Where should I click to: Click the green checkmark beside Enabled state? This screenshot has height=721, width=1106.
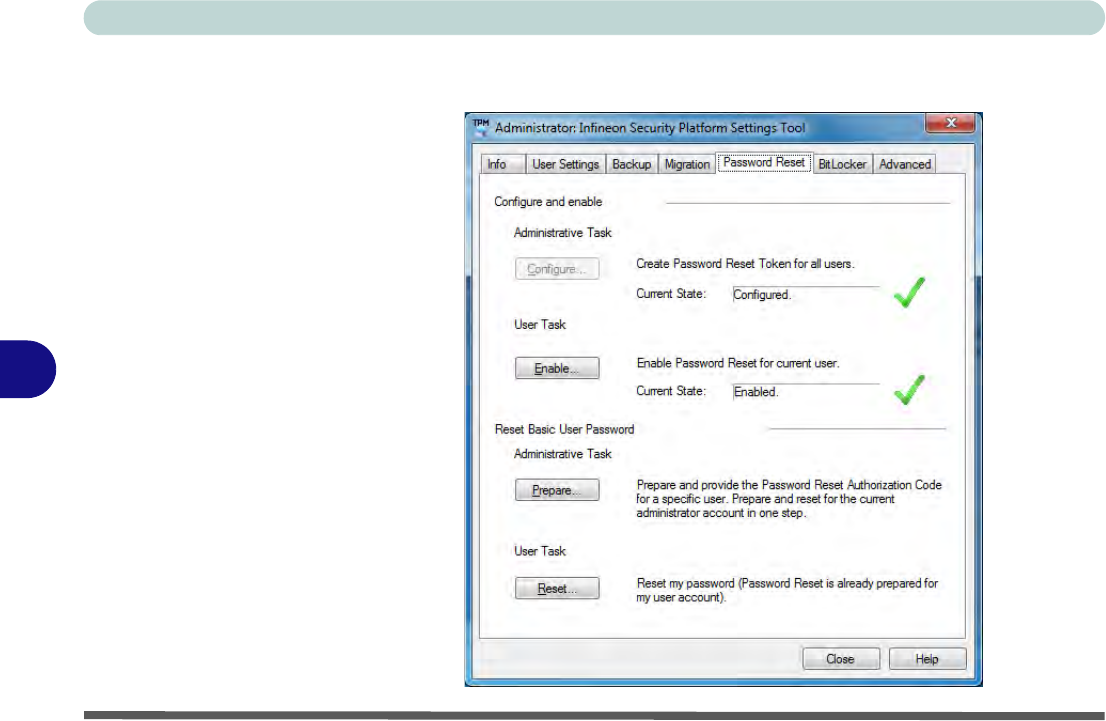coord(909,389)
